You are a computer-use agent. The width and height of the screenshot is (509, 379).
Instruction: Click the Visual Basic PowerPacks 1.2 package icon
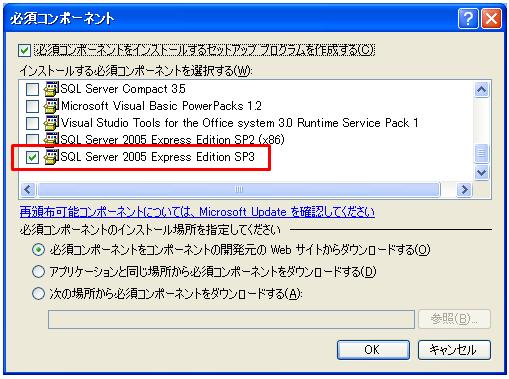(x=51, y=106)
